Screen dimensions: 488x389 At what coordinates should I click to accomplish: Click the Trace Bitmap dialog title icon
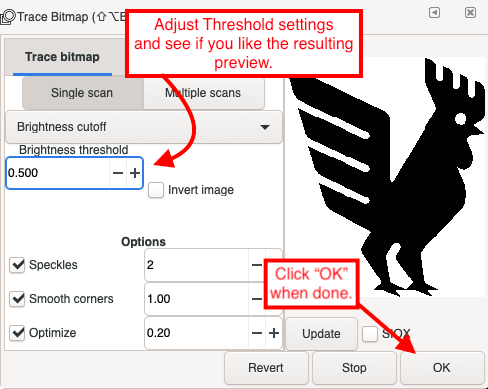point(8,17)
